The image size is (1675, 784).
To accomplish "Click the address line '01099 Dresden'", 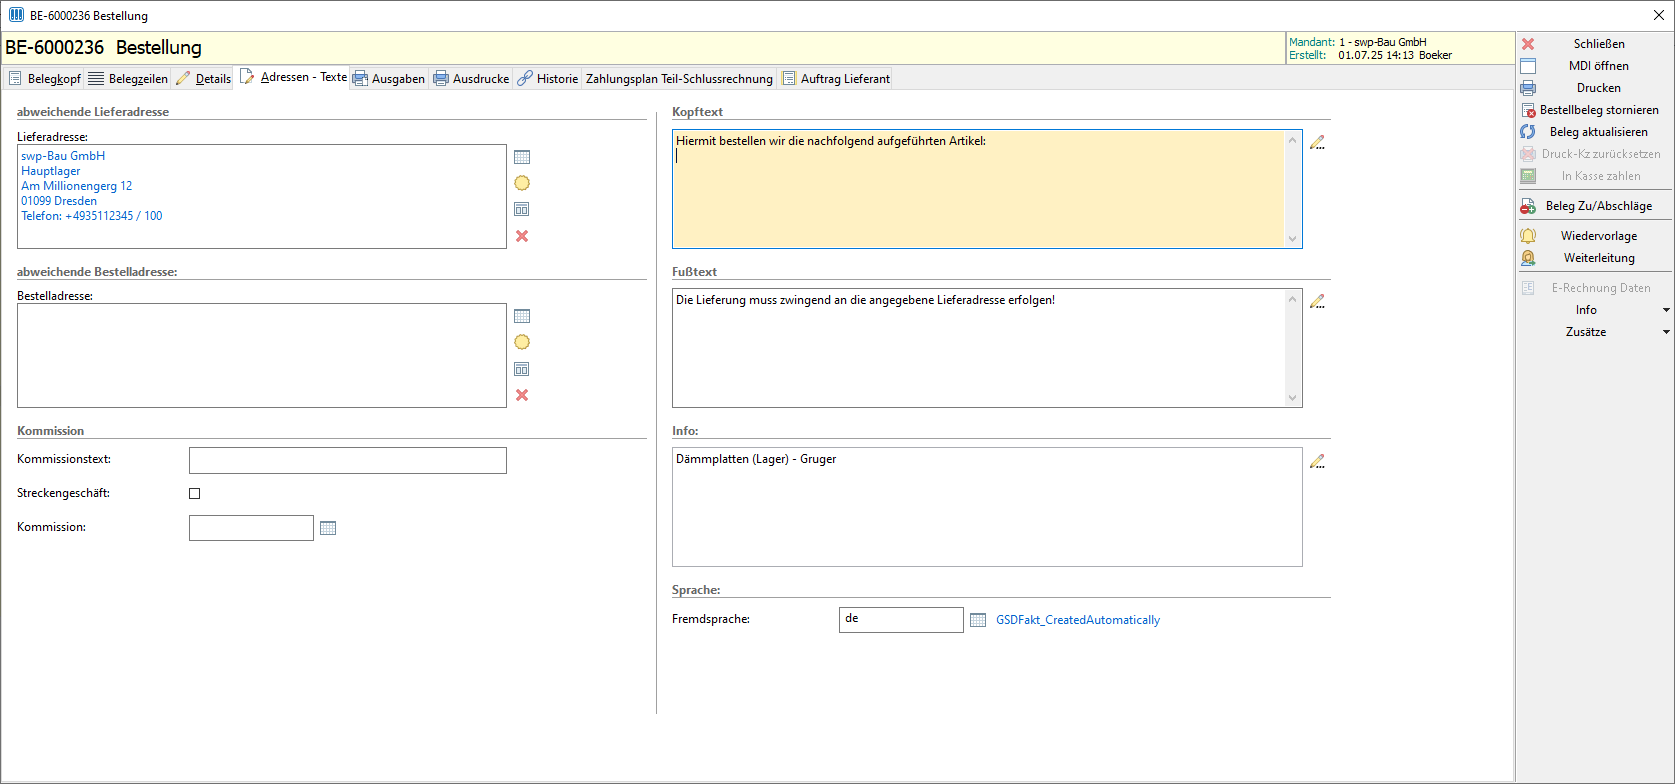I will (59, 201).
